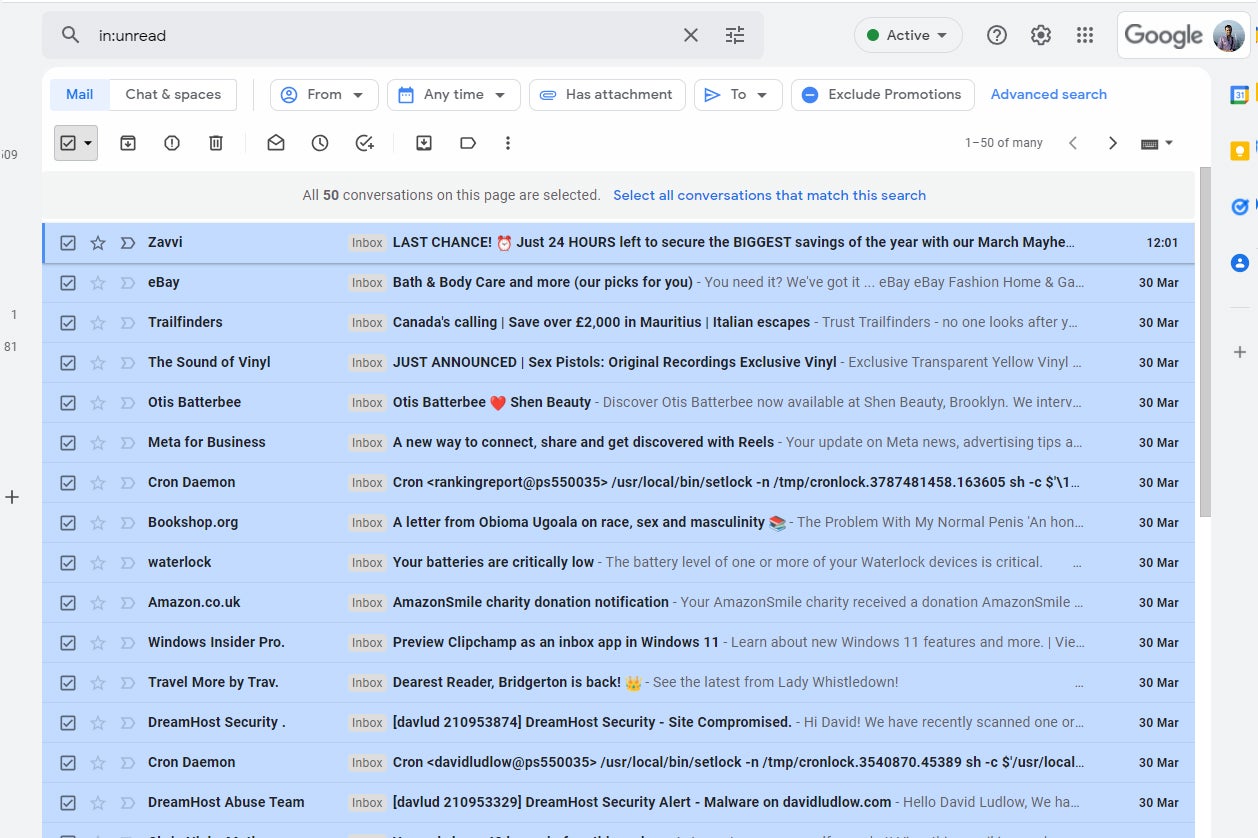Image resolution: width=1258 pixels, height=838 pixels.
Task: Open the Settings gear icon
Action: pyautogui.click(x=1041, y=35)
